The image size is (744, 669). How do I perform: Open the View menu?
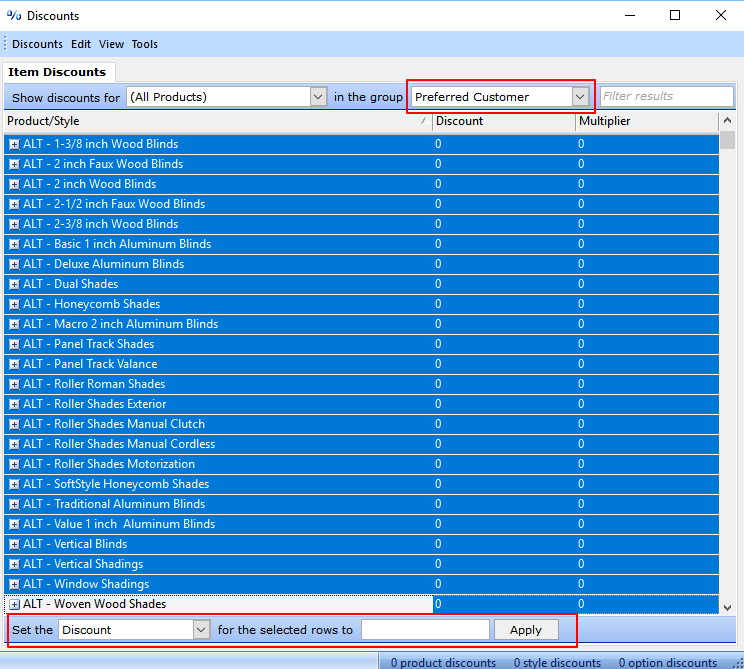[111, 44]
